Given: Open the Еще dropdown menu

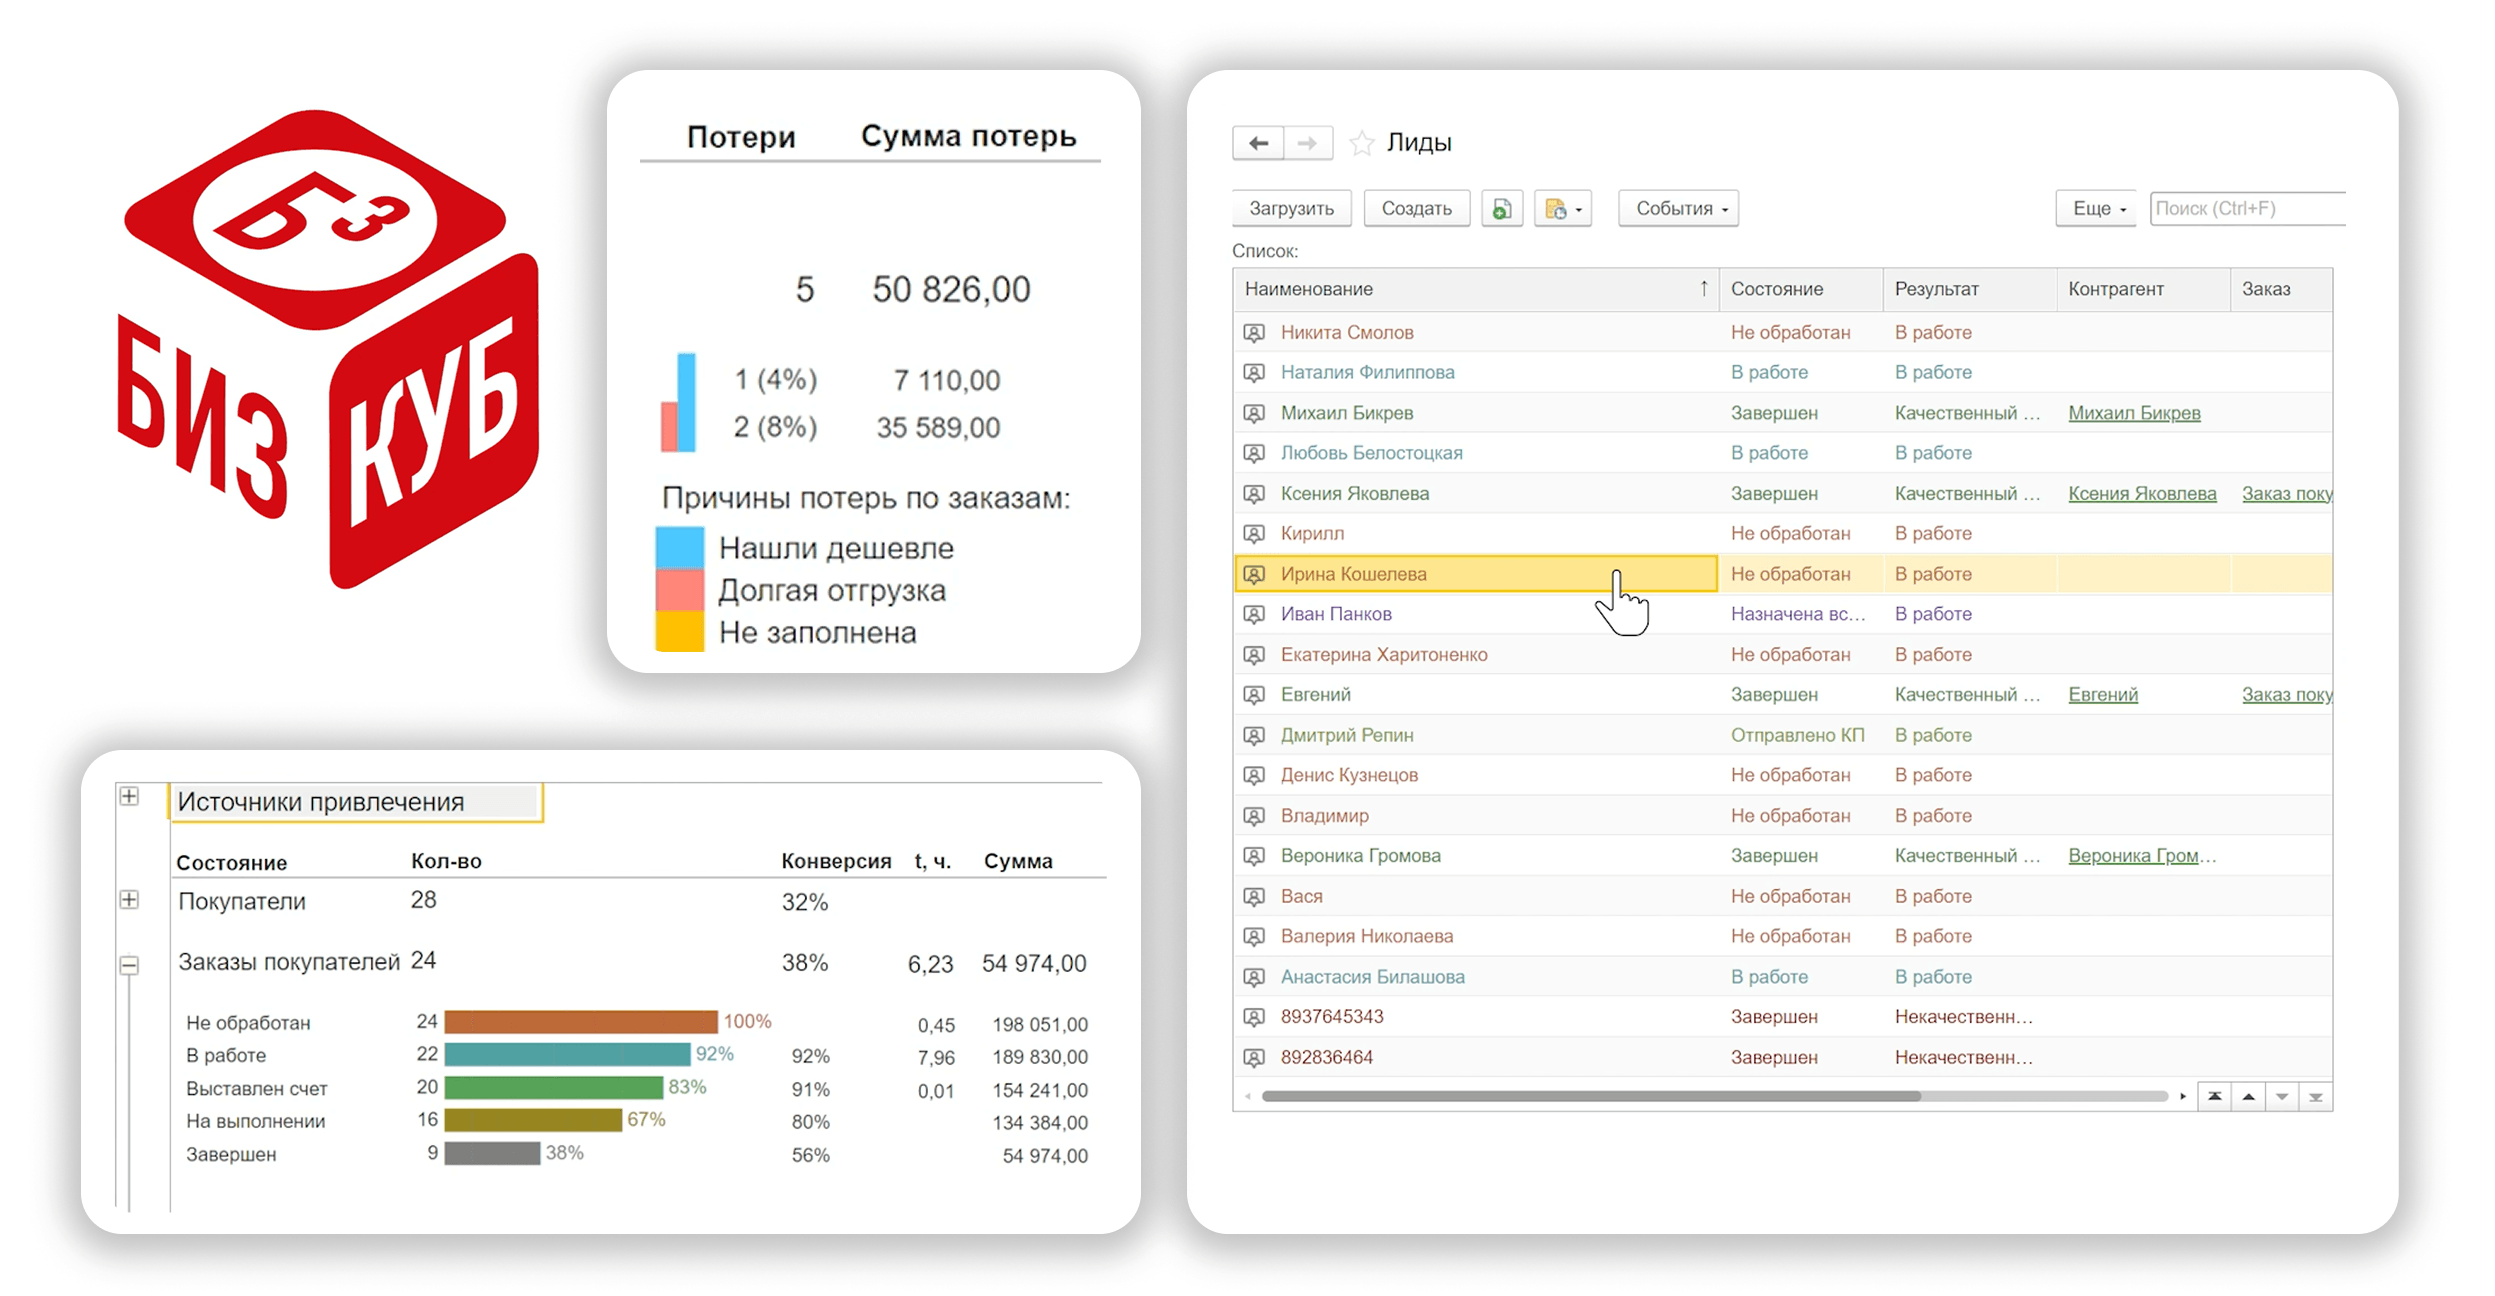Looking at the screenshot, I should (2096, 208).
